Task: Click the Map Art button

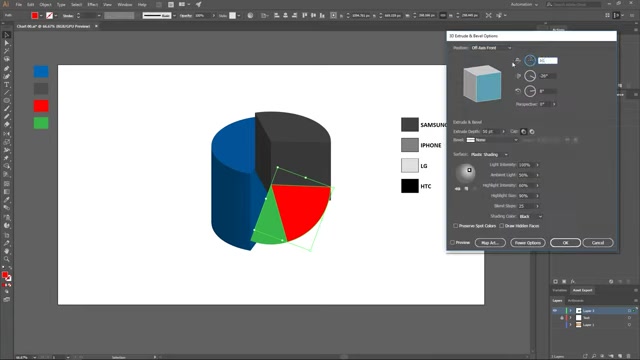Action: [490, 242]
